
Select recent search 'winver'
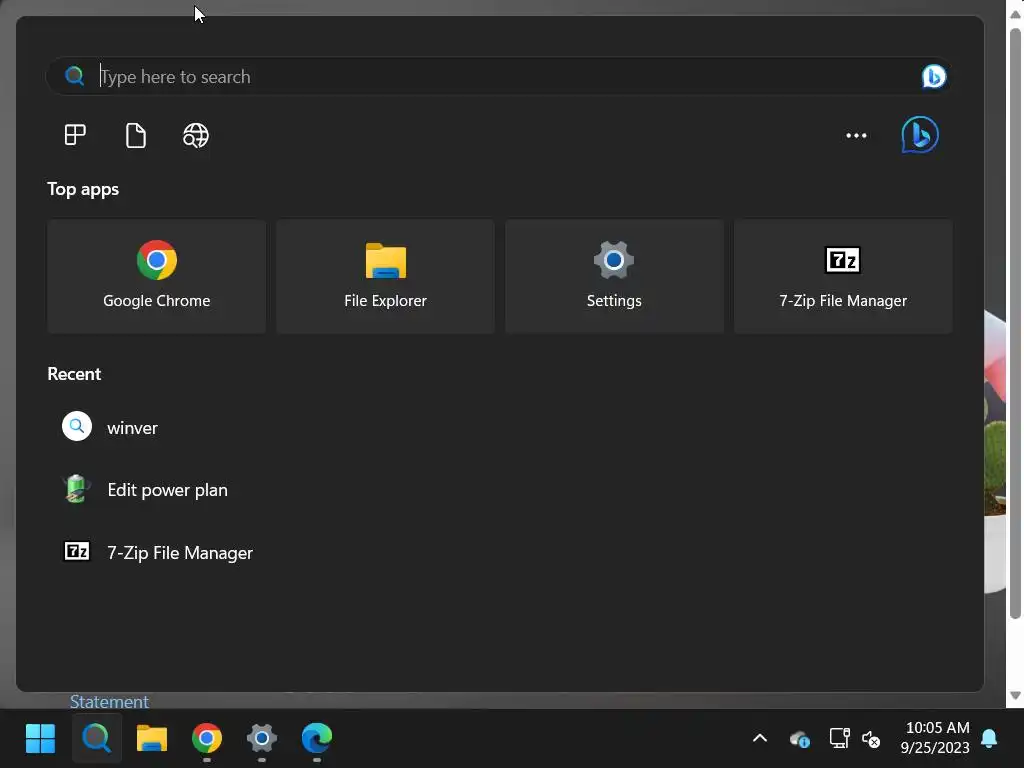point(133,428)
